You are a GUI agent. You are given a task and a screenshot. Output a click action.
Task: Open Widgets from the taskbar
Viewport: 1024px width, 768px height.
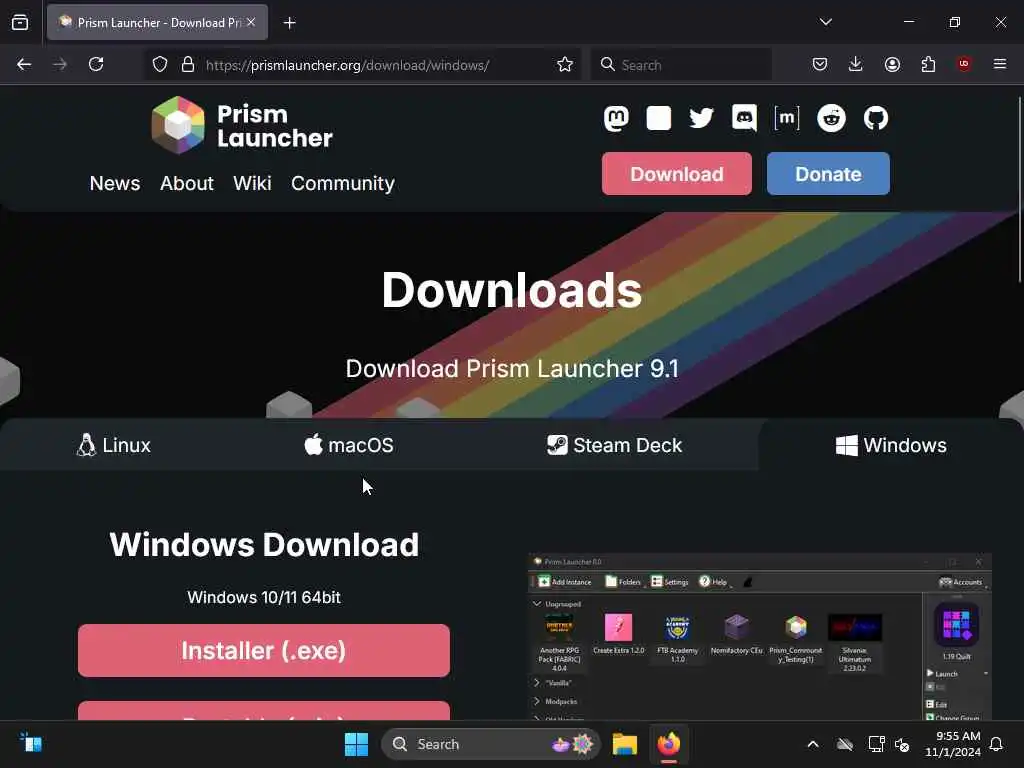[x=31, y=743]
